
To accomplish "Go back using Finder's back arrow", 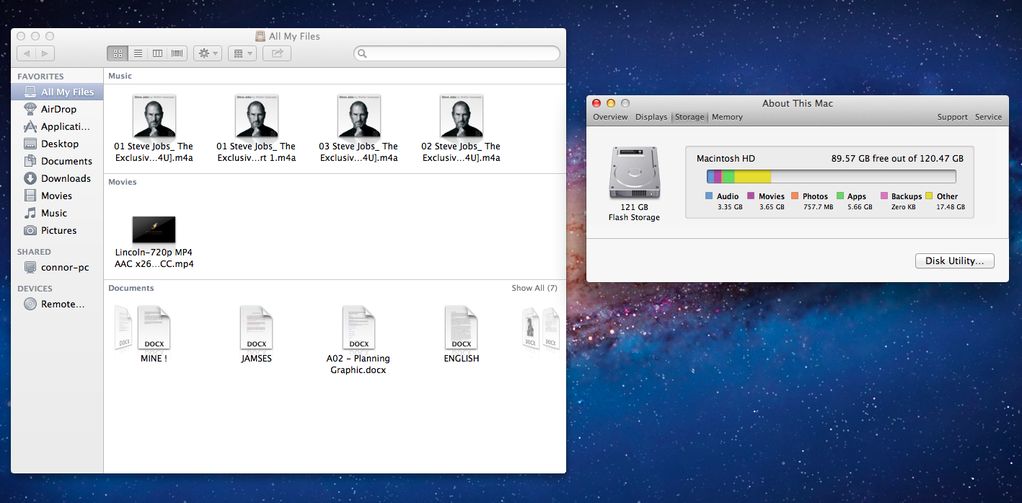I will [26, 53].
